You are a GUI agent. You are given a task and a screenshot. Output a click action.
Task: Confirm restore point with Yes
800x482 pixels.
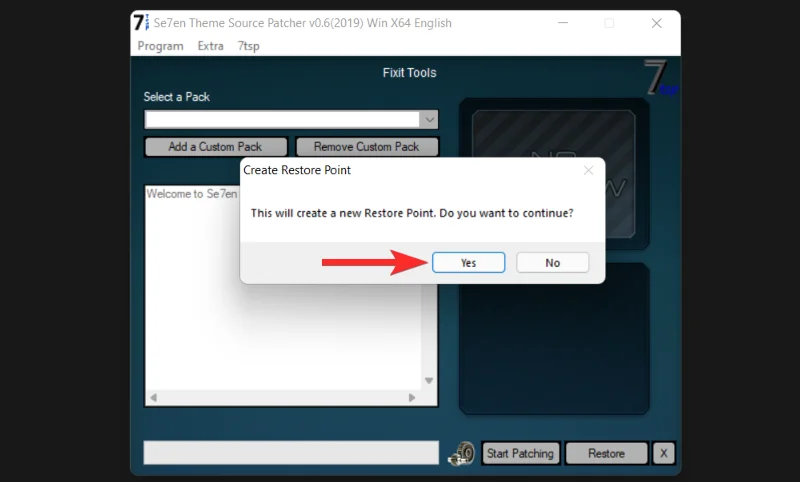(468, 263)
